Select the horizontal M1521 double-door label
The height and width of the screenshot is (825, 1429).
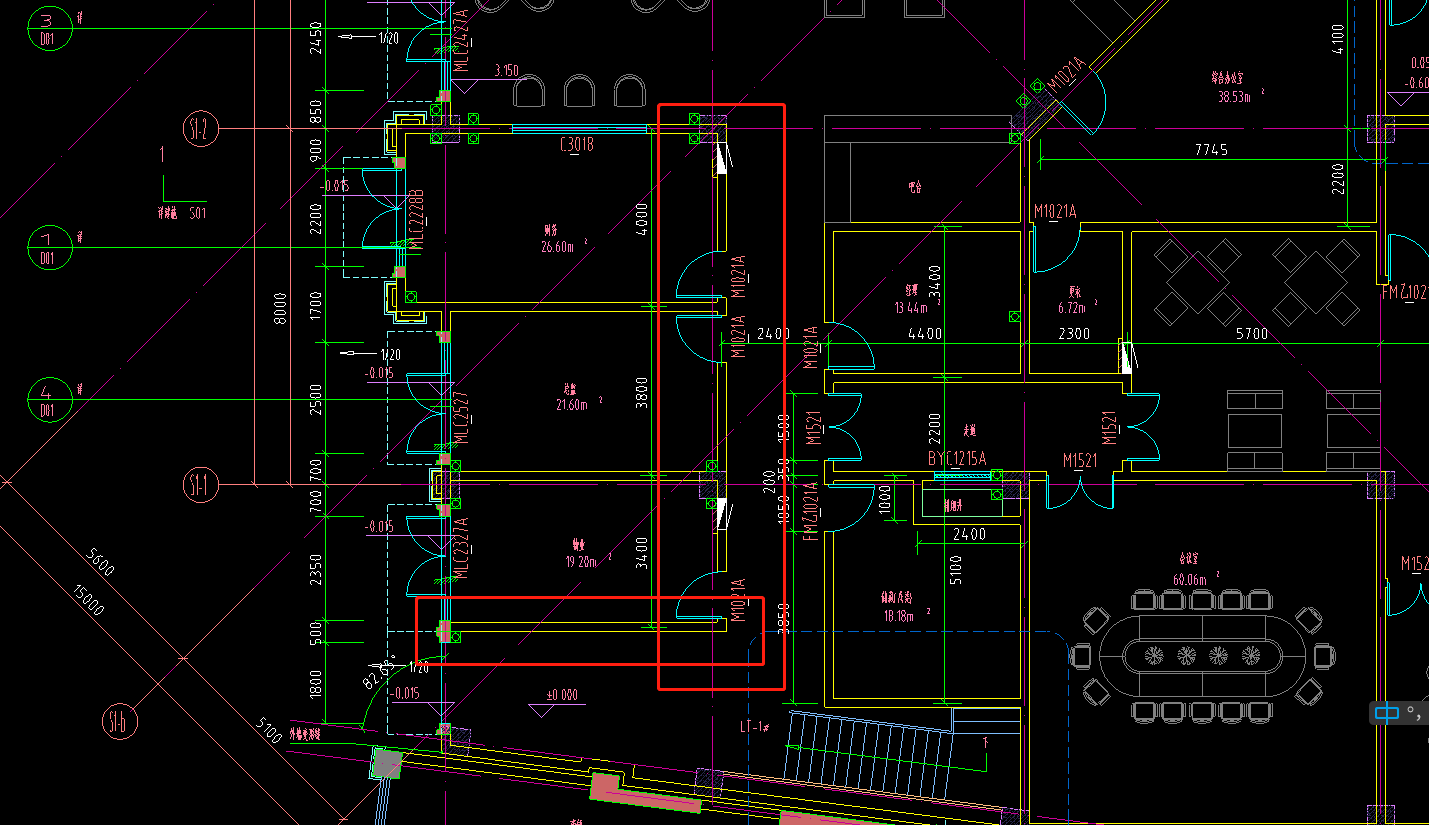pos(1081,461)
